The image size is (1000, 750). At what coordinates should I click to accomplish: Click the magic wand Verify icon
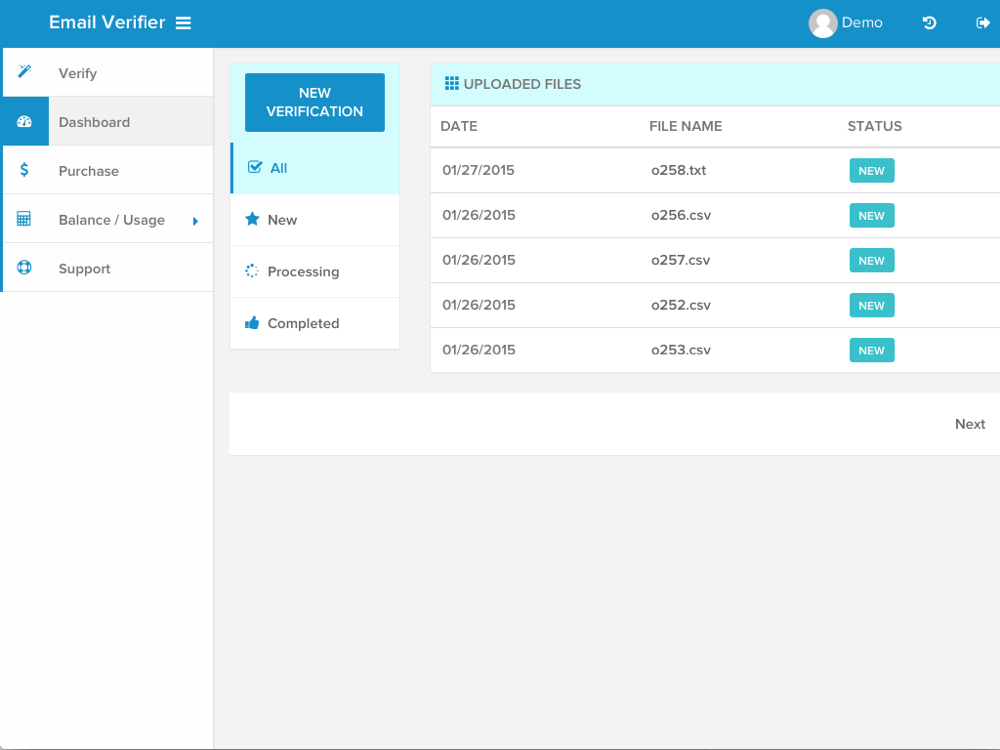24,71
